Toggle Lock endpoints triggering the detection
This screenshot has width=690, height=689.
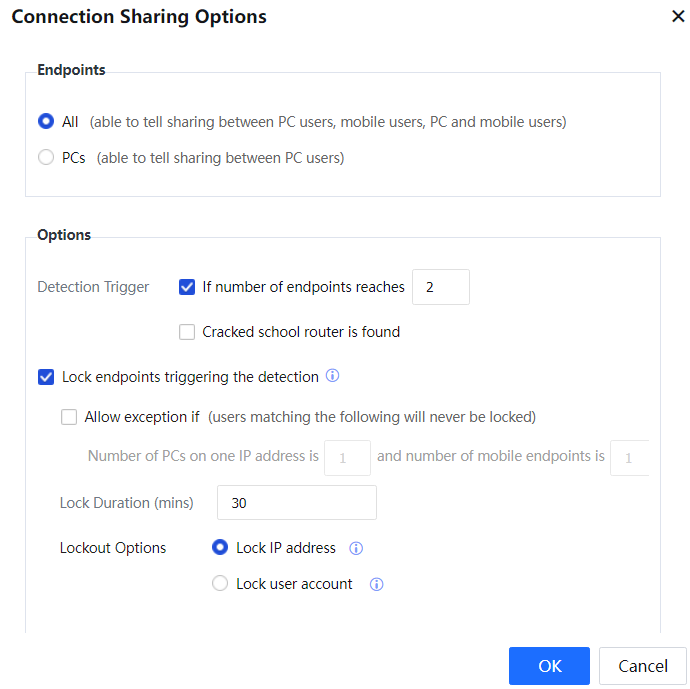coord(46,377)
